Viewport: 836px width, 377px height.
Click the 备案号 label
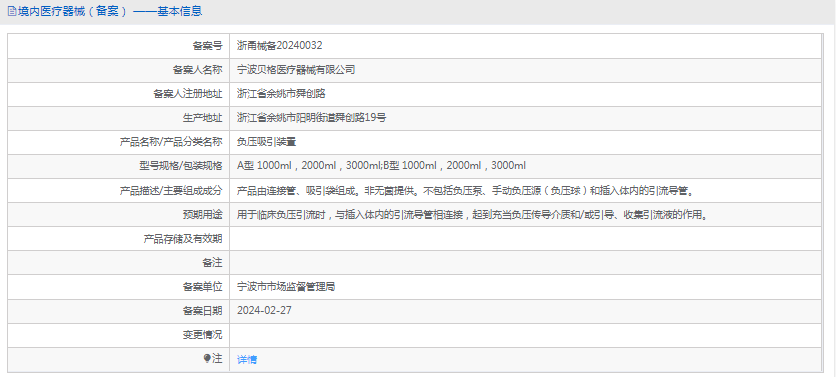(x=207, y=46)
